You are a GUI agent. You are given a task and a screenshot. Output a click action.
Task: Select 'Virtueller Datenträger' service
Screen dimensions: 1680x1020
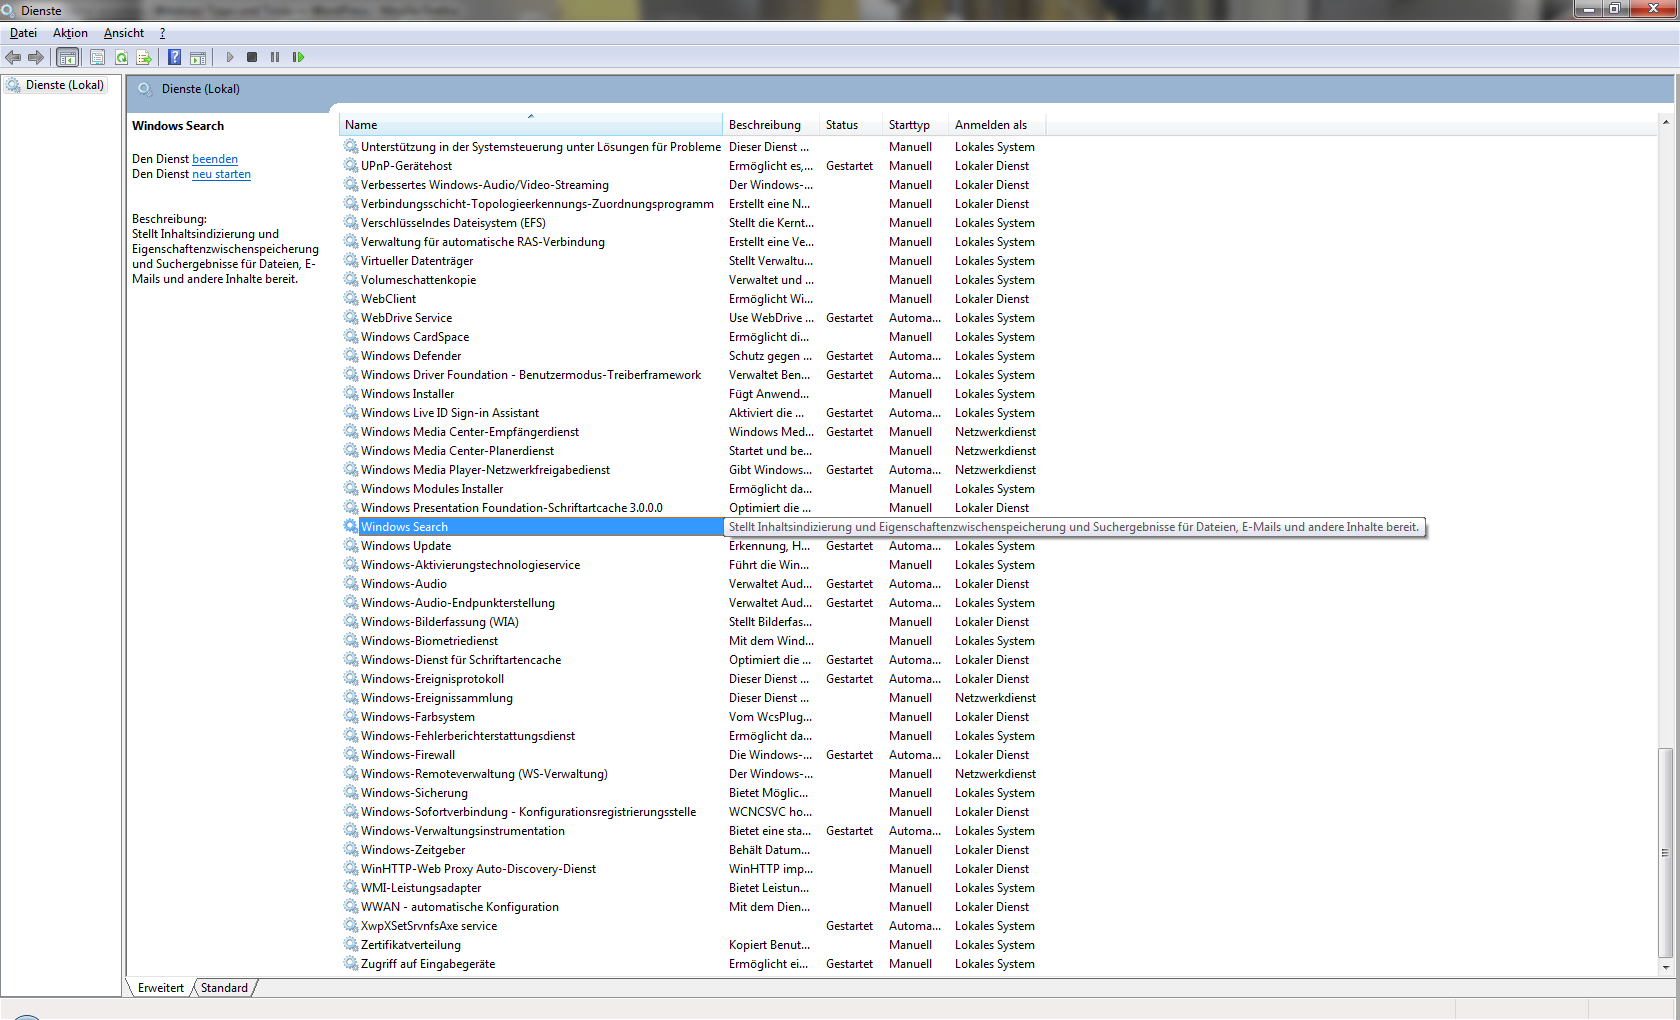(417, 261)
